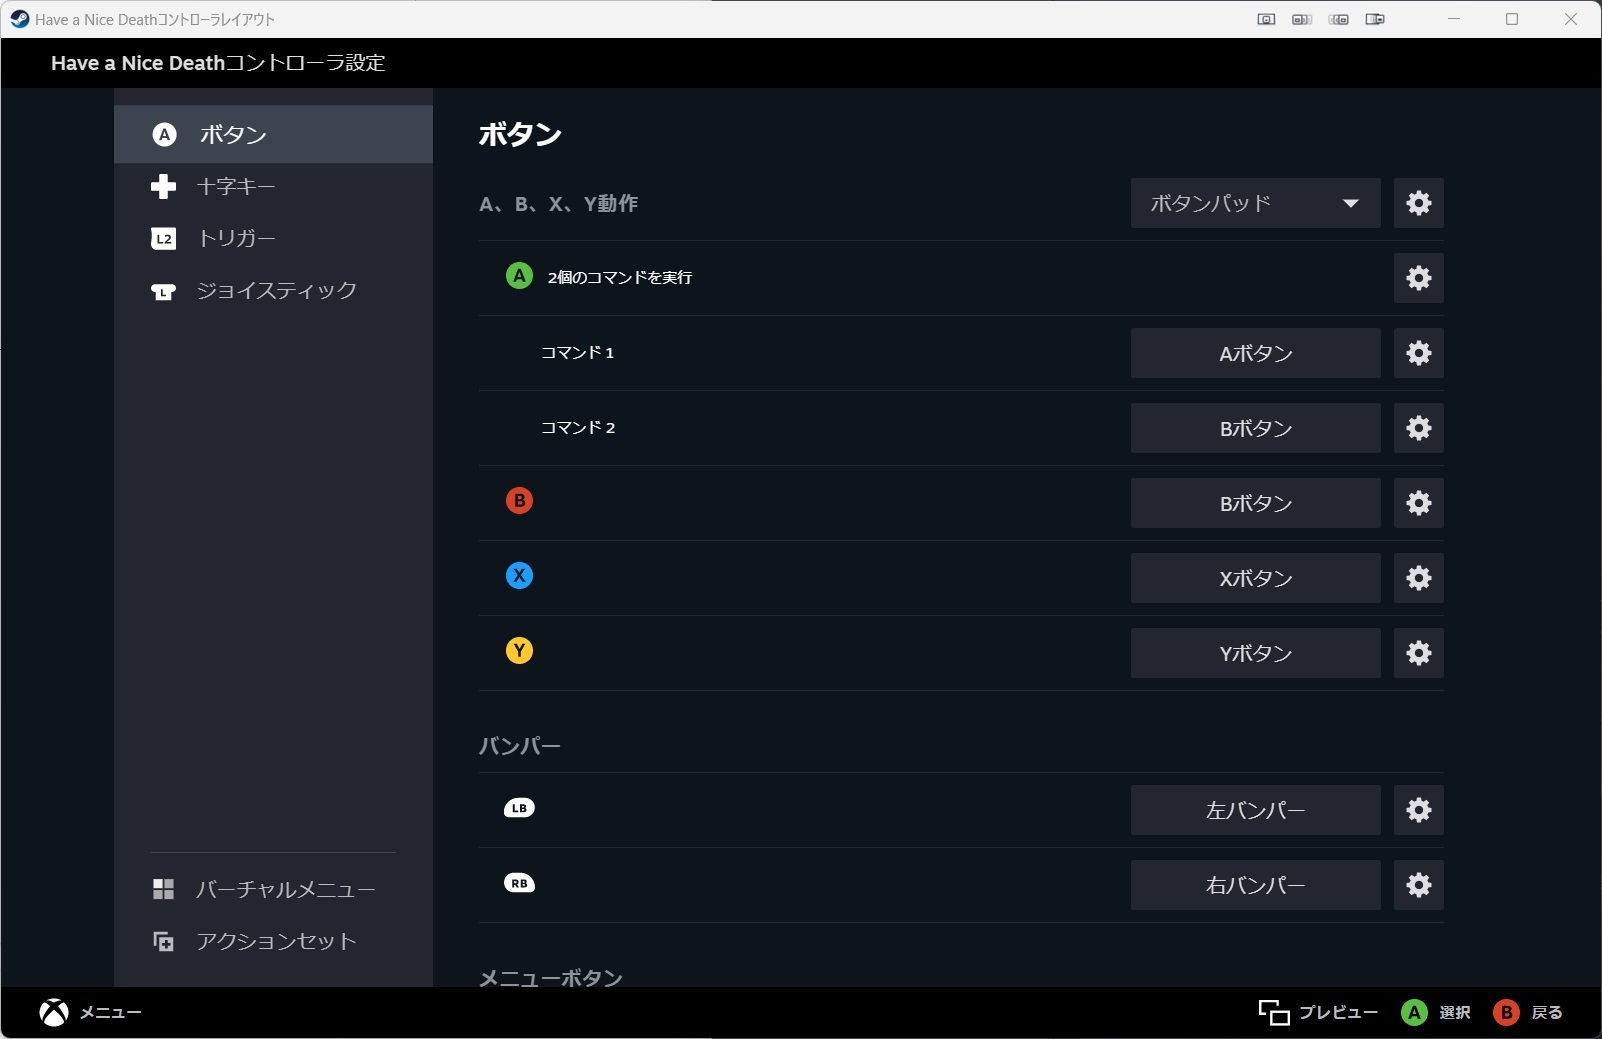Click the コマンド 1 label
The height and width of the screenshot is (1039, 1602).
pyautogui.click(x=577, y=352)
